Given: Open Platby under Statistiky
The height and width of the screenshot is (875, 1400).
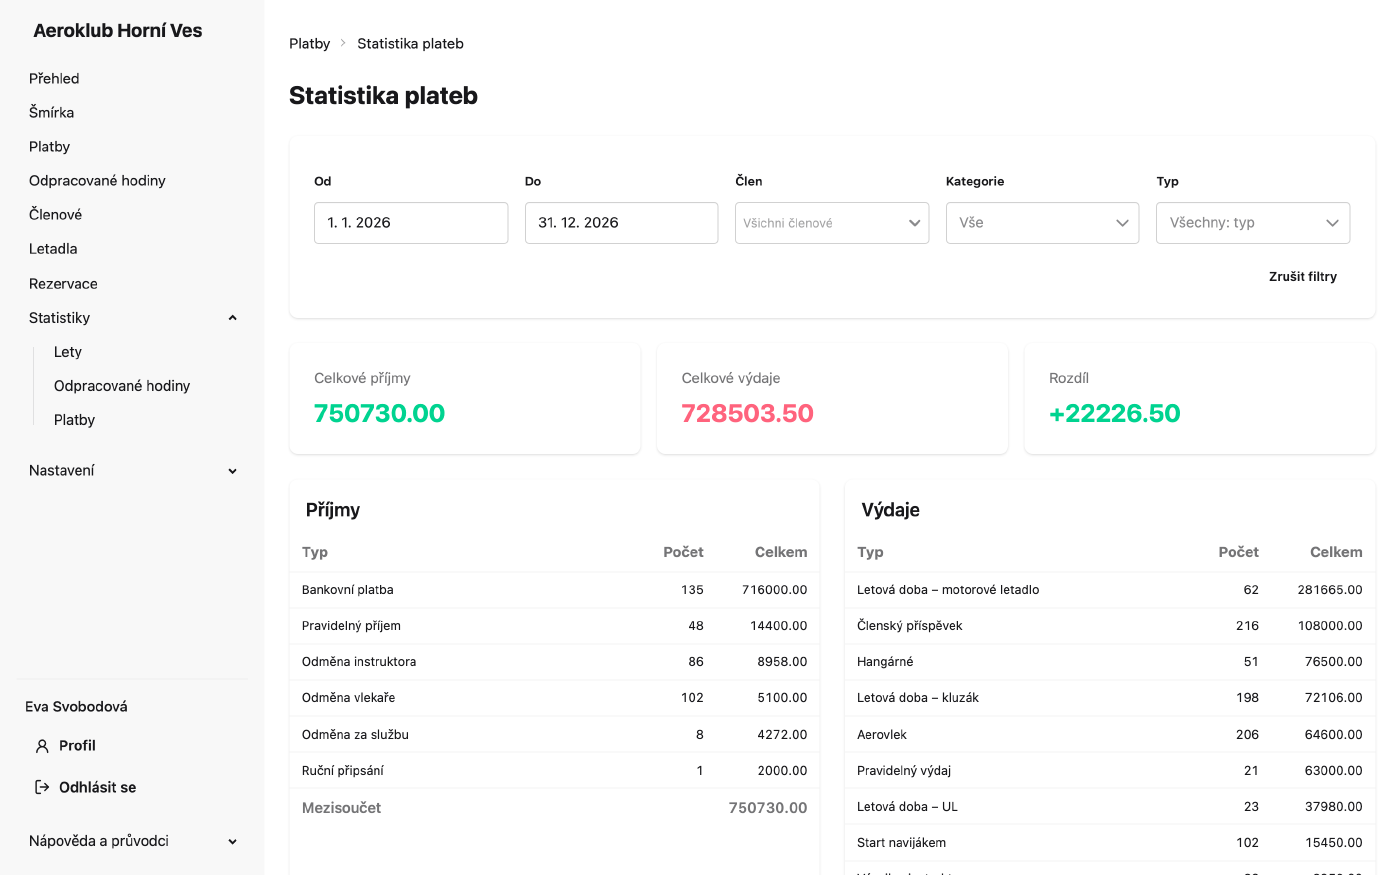Looking at the screenshot, I should tap(74, 420).
